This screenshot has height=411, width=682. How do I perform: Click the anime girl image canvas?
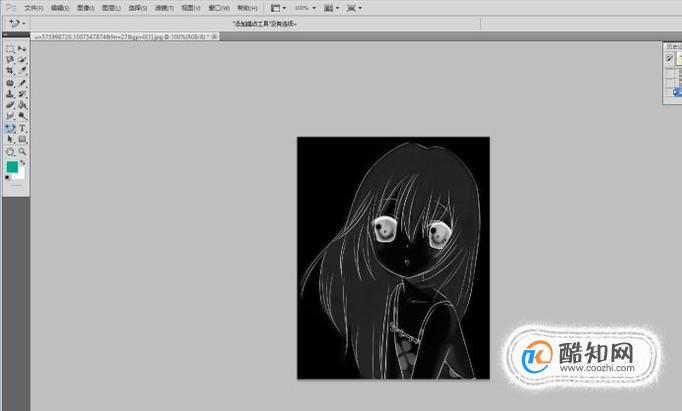pyautogui.click(x=393, y=257)
